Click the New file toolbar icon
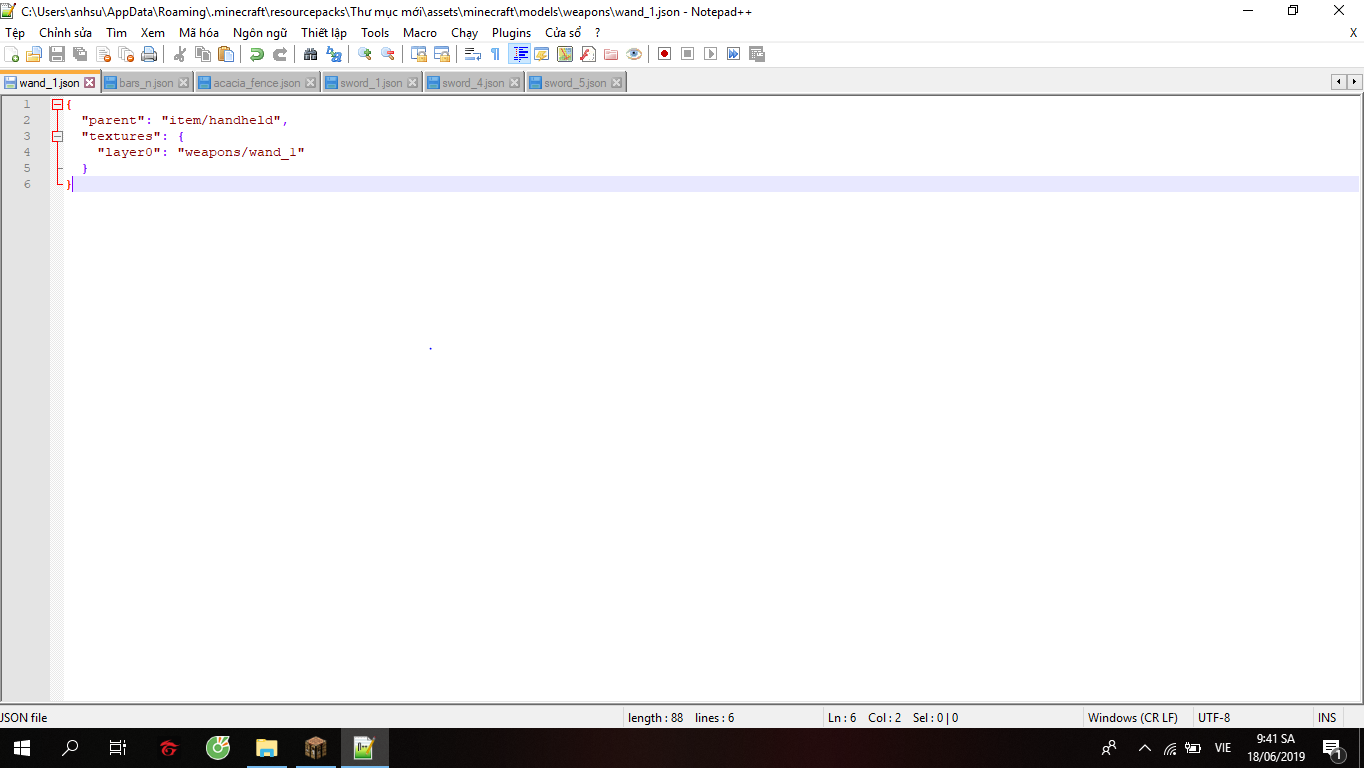This screenshot has height=768, width=1364. (x=12, y=54)
